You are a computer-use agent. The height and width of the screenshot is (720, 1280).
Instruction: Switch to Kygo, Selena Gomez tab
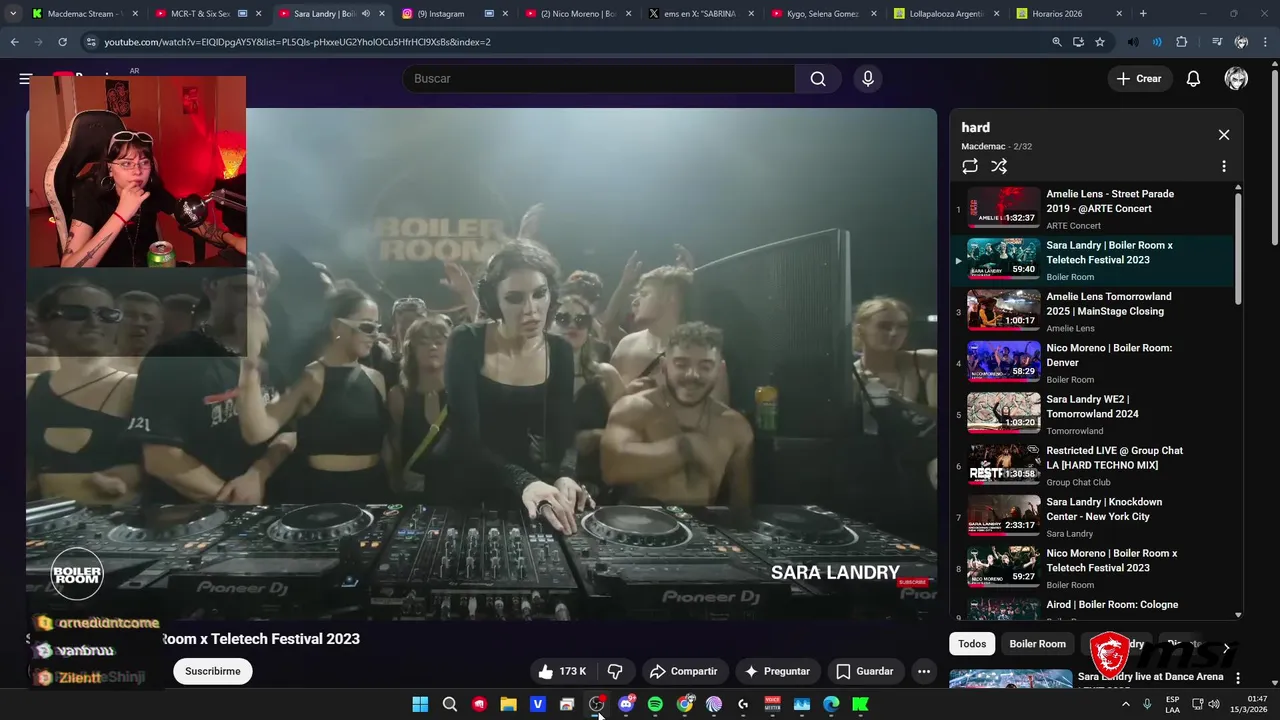coord(825,14)
